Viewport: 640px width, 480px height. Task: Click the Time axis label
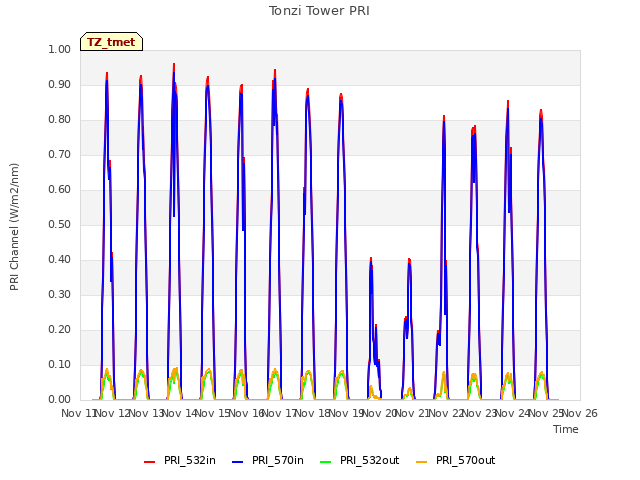566,429
